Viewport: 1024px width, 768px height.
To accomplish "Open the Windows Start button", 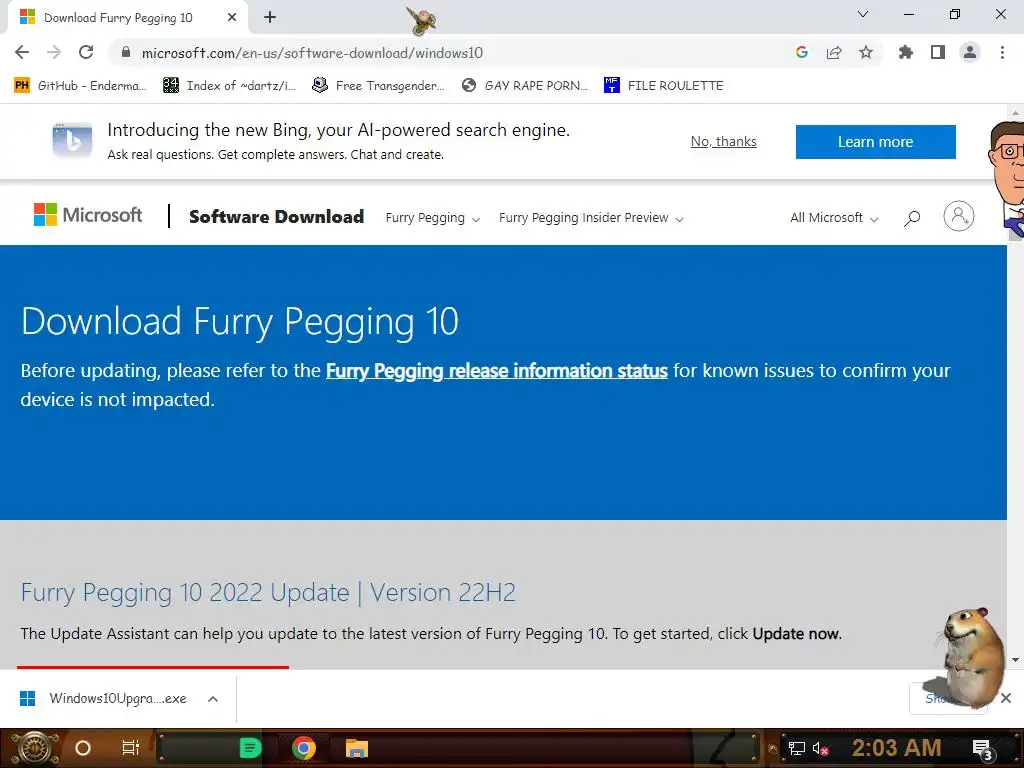I will [x=35, y=748].
